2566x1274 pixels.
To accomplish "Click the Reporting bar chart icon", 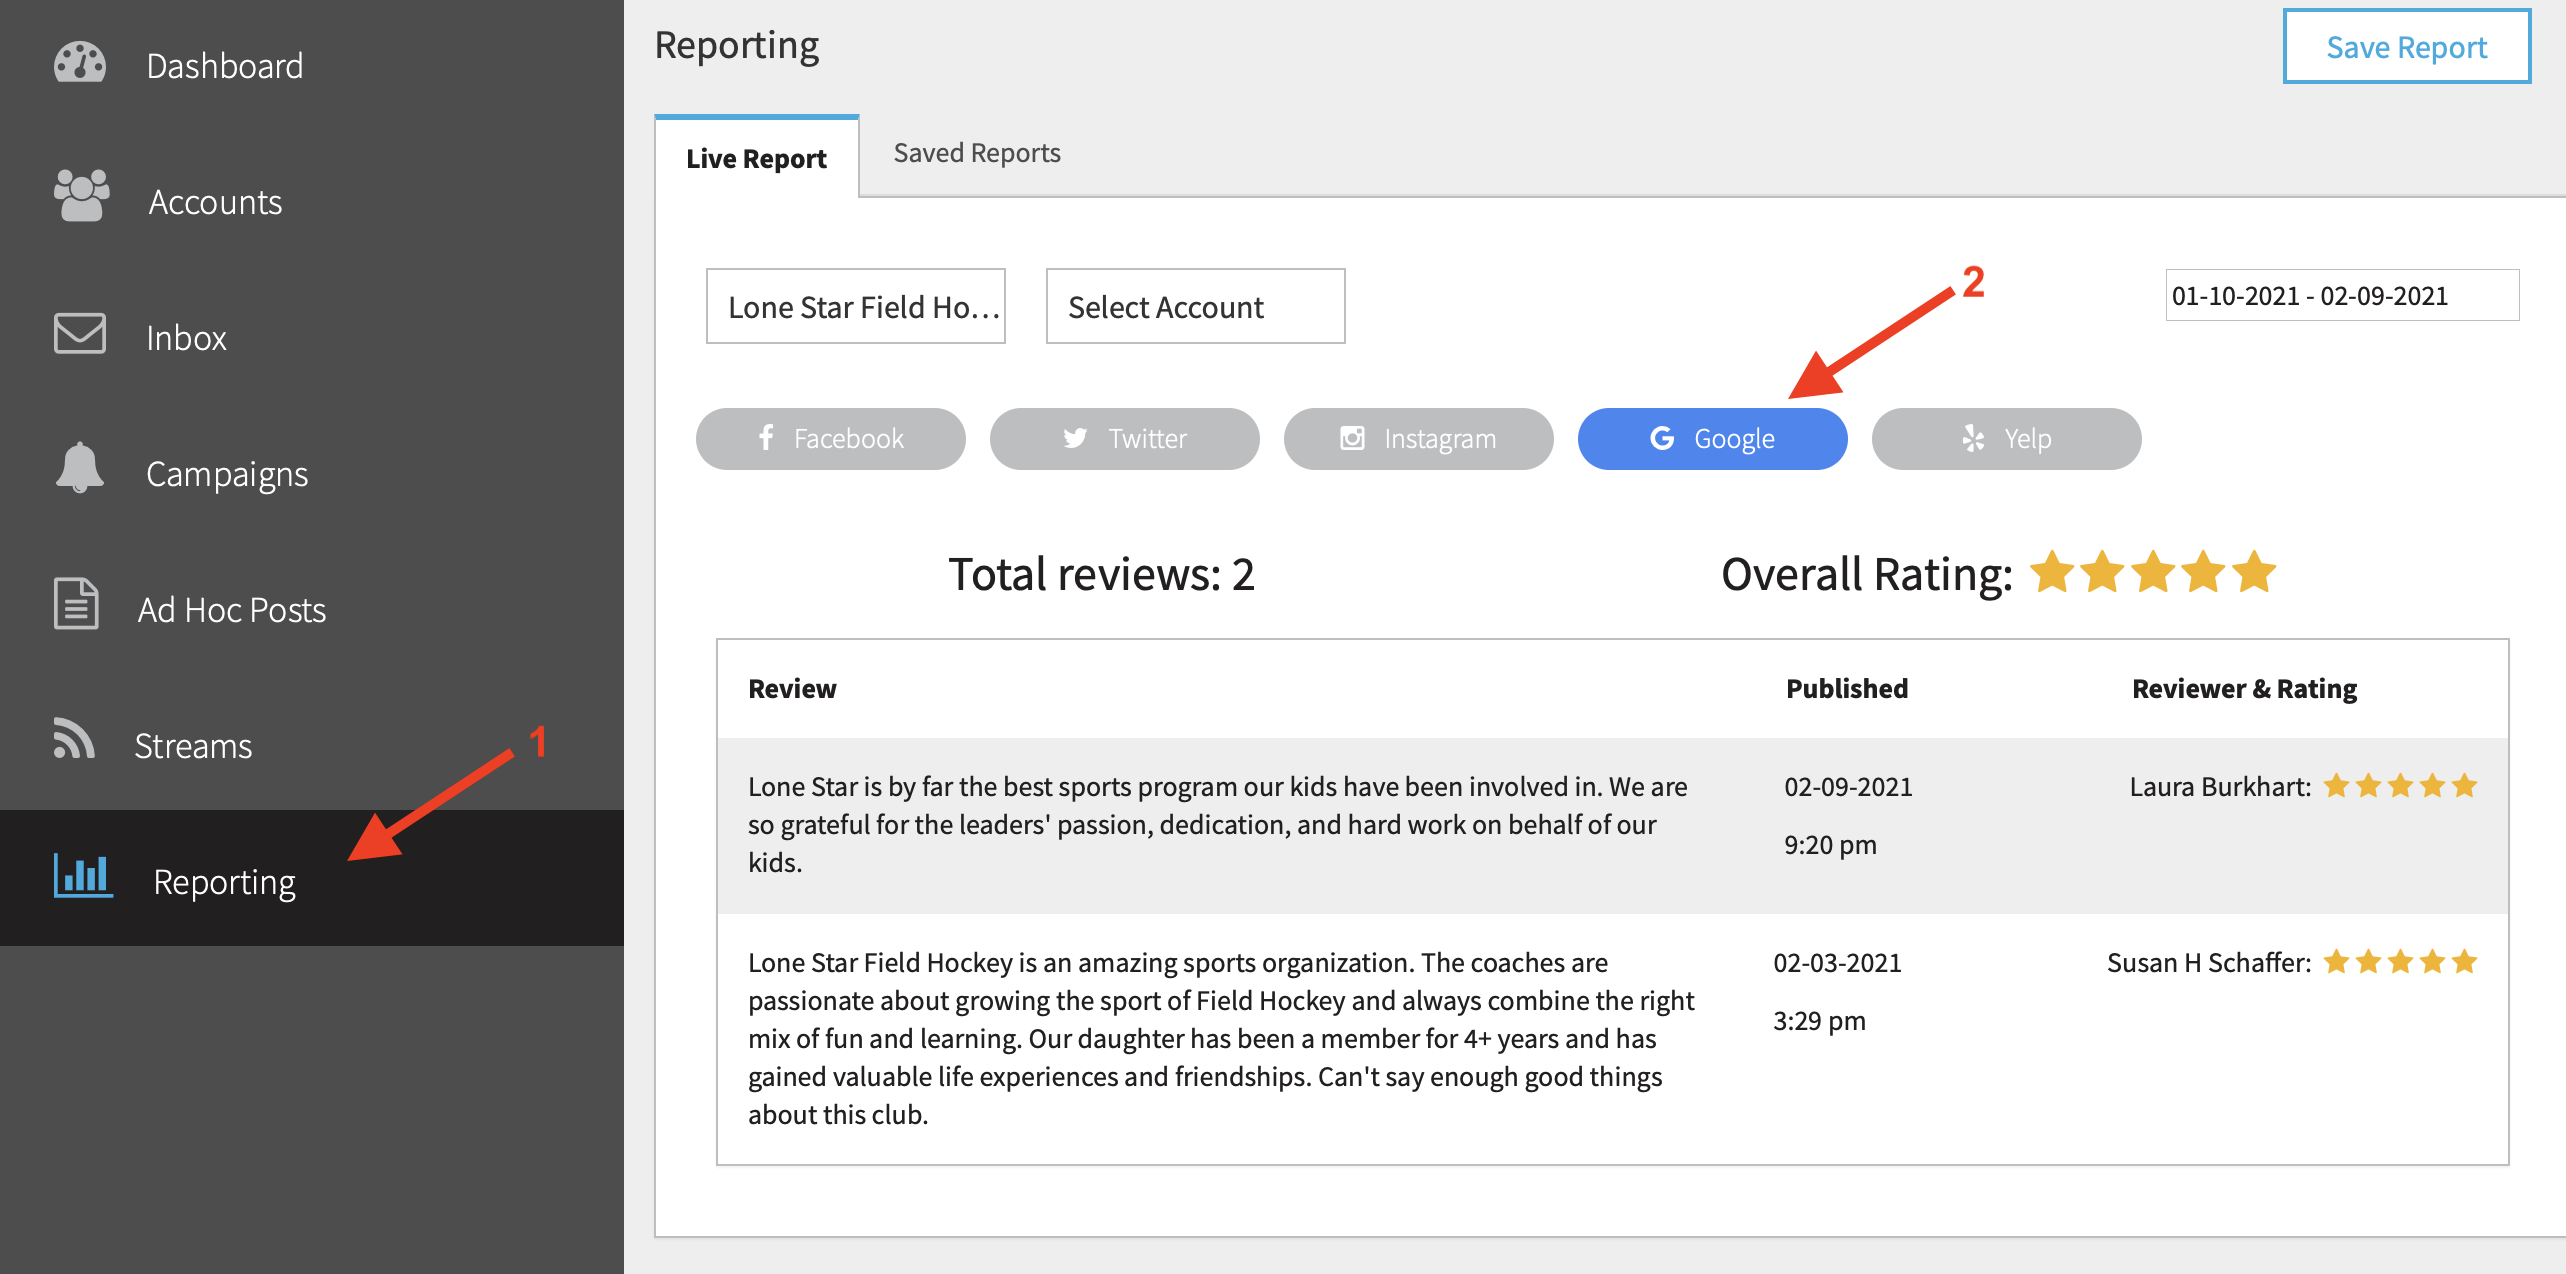I will pos(83,877).
